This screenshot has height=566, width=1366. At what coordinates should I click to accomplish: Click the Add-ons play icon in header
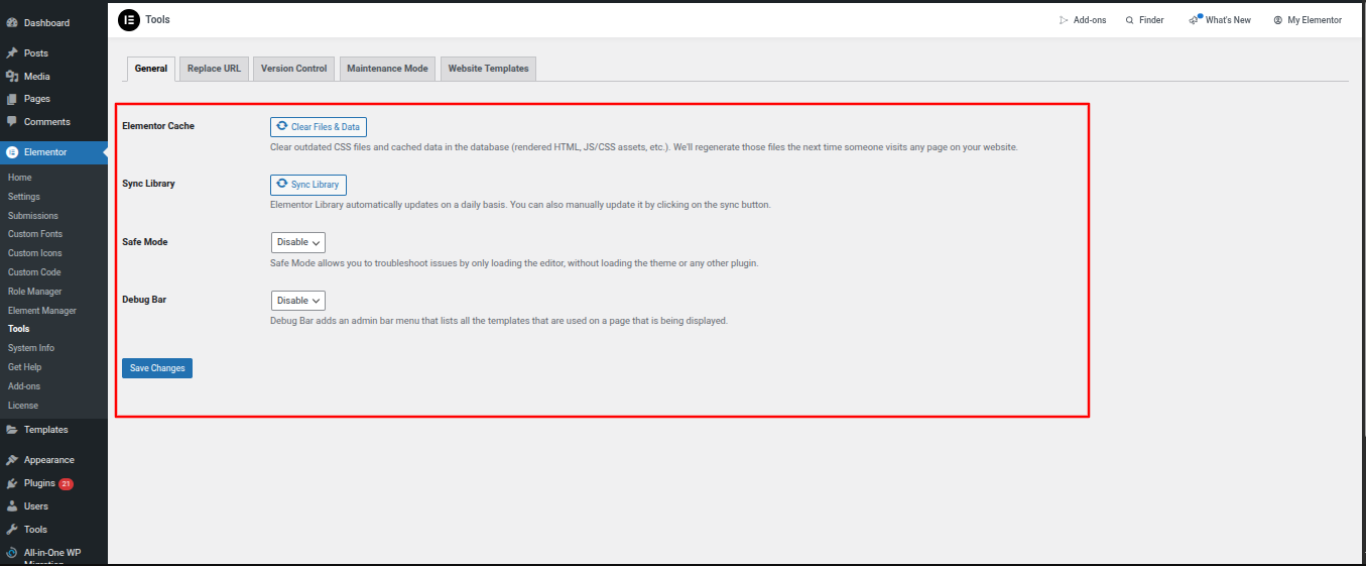point(1064,20)
